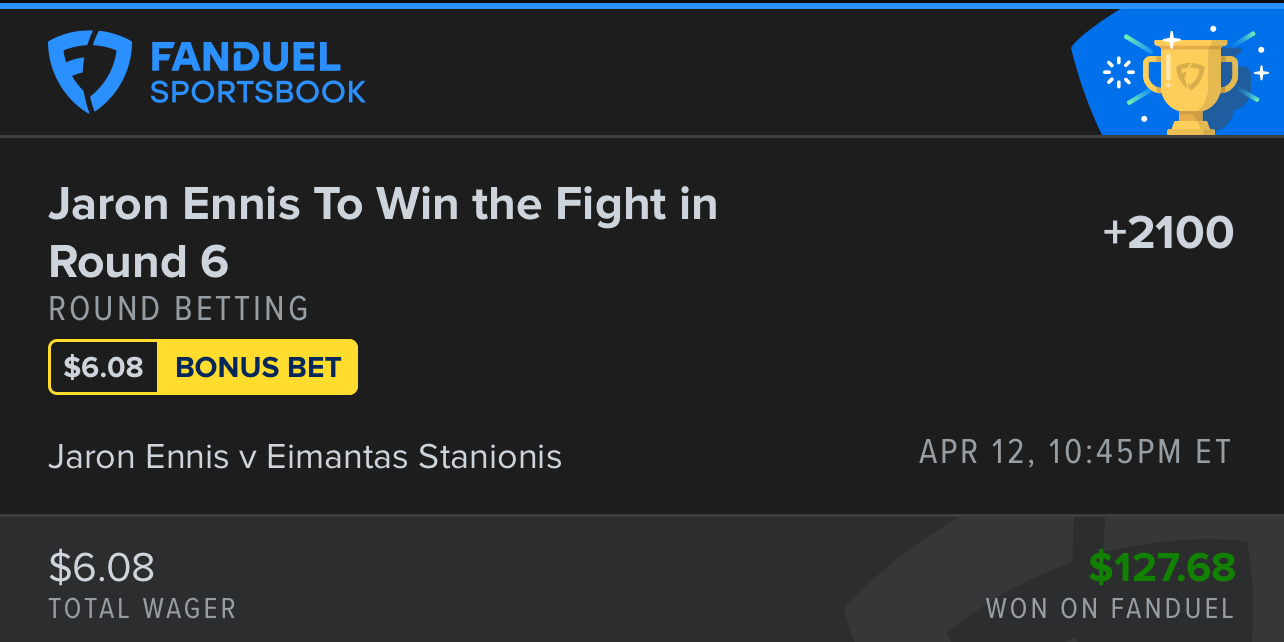1284x642 pixels.
Task: Select the Jaron Ennis Round 6 bet title
Action: coord(382,233)
